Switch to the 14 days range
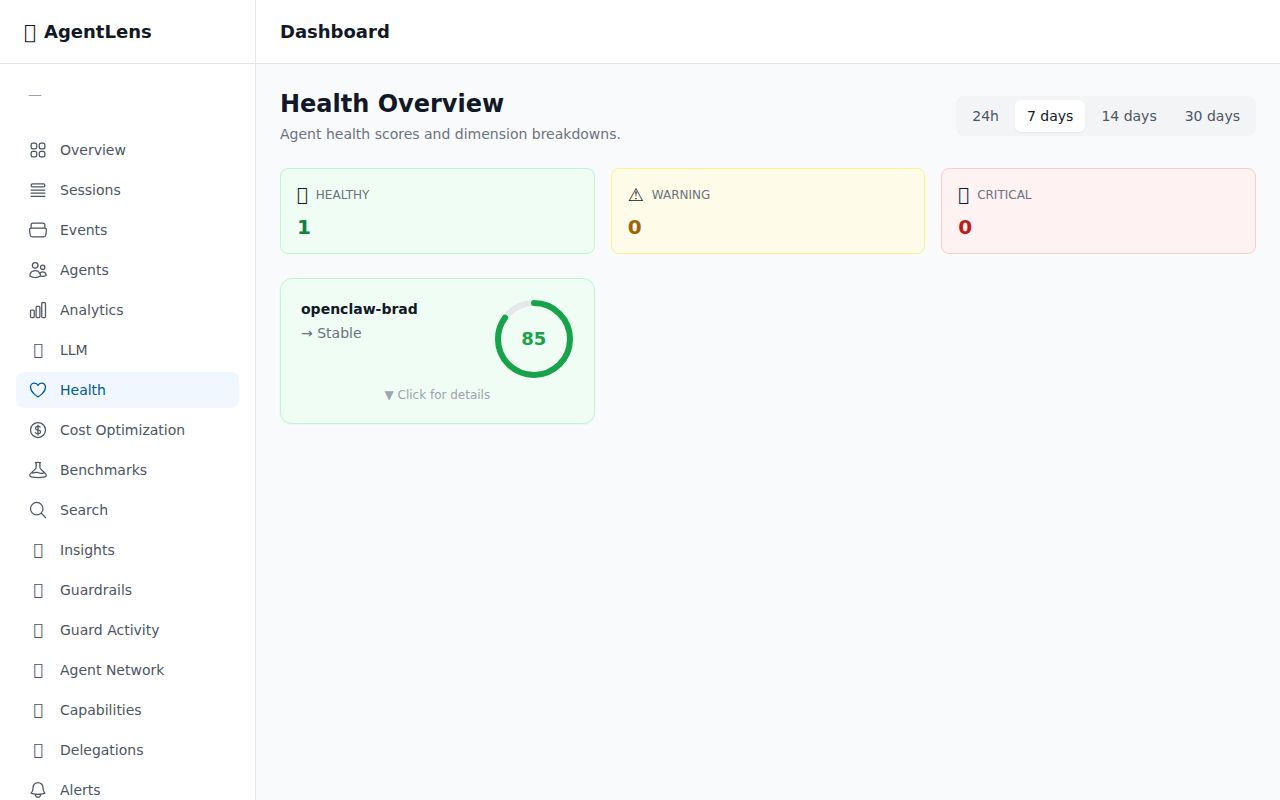Viewport: 1280px width, 800px height. click(x=1129, y=115)
